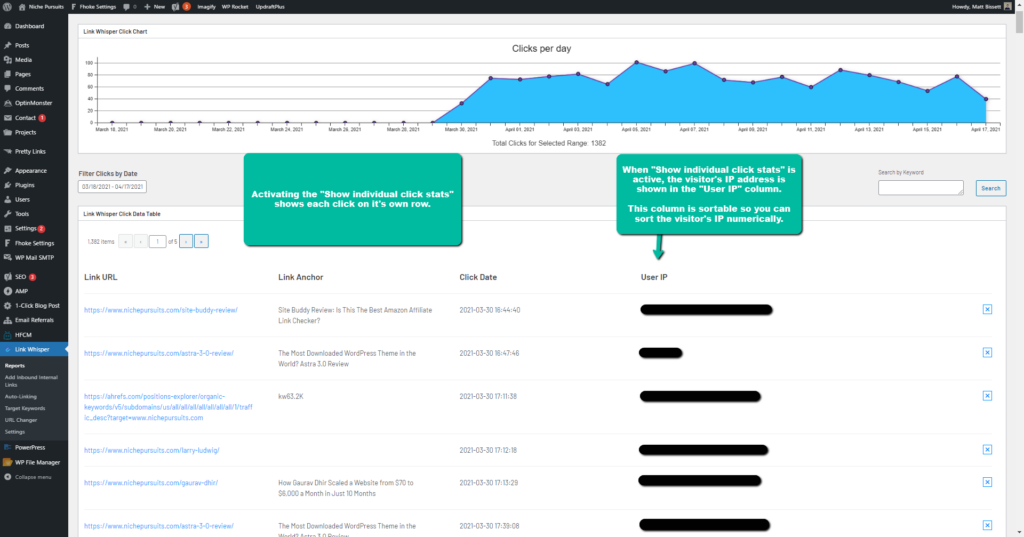Open Fhoke Settings in the top admin bar
The height and width of the screenshot is (537, 1024).
tap(93, 7)
